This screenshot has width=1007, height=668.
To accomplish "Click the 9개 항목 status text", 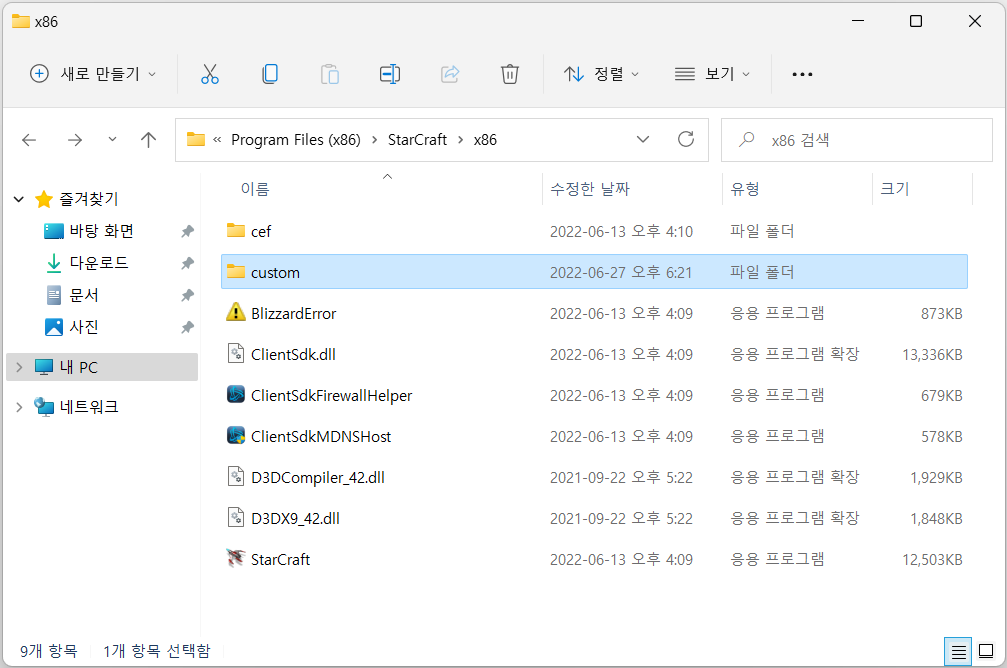I will (48, 651).
